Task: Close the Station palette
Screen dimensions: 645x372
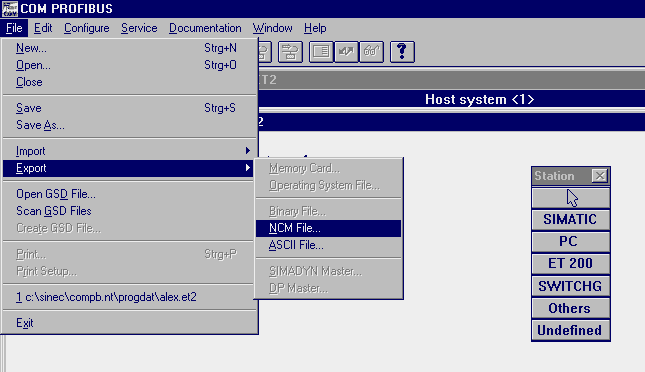Action: pyautogui.click(x=600, y=176)
